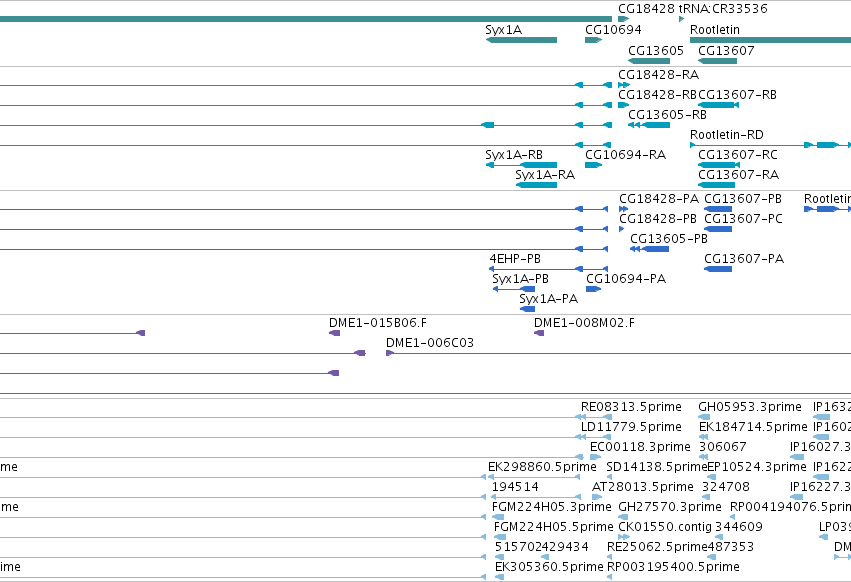The height and width of the screenshot is (582, 851).
Task: Select the 4EHP-PB protein label
Action: click(515, 259)
